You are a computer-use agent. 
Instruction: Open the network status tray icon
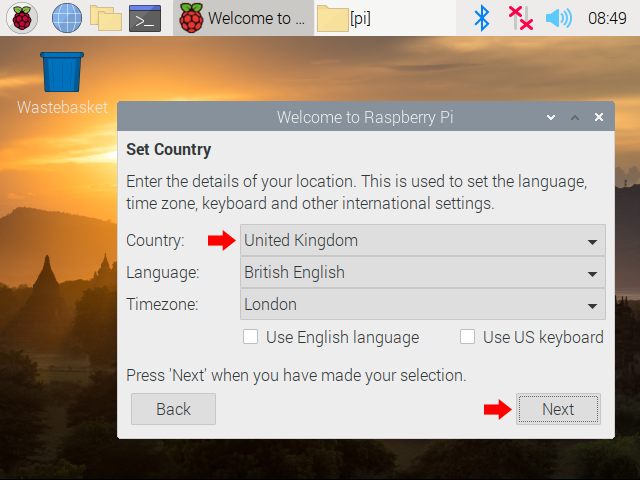tap(520, 18)
